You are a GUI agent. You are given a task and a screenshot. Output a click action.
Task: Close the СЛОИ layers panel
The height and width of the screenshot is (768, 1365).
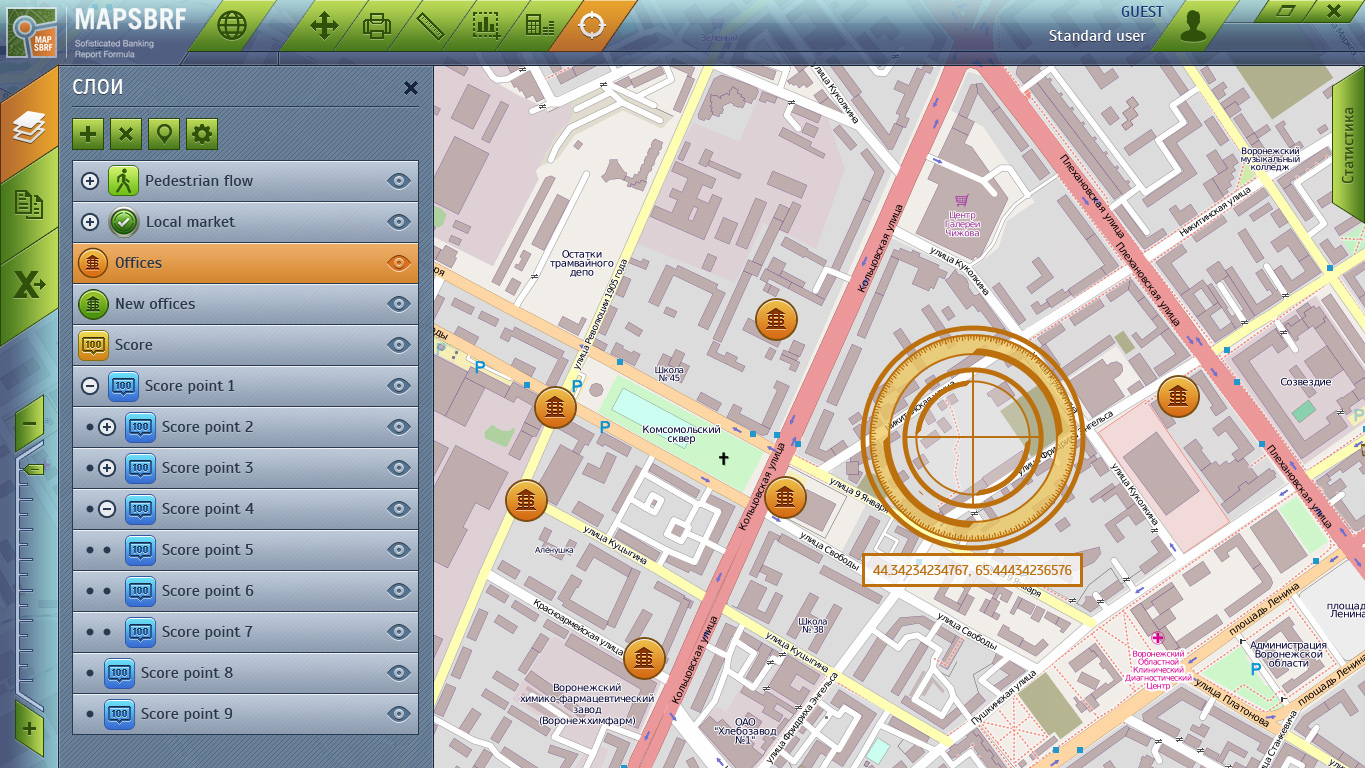tap(410, 88)
